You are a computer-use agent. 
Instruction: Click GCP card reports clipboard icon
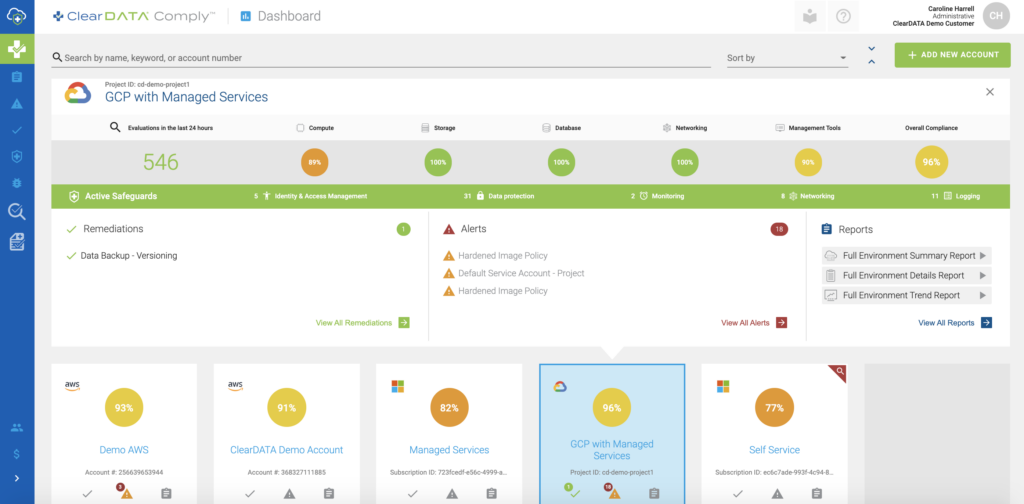(654, 494)
